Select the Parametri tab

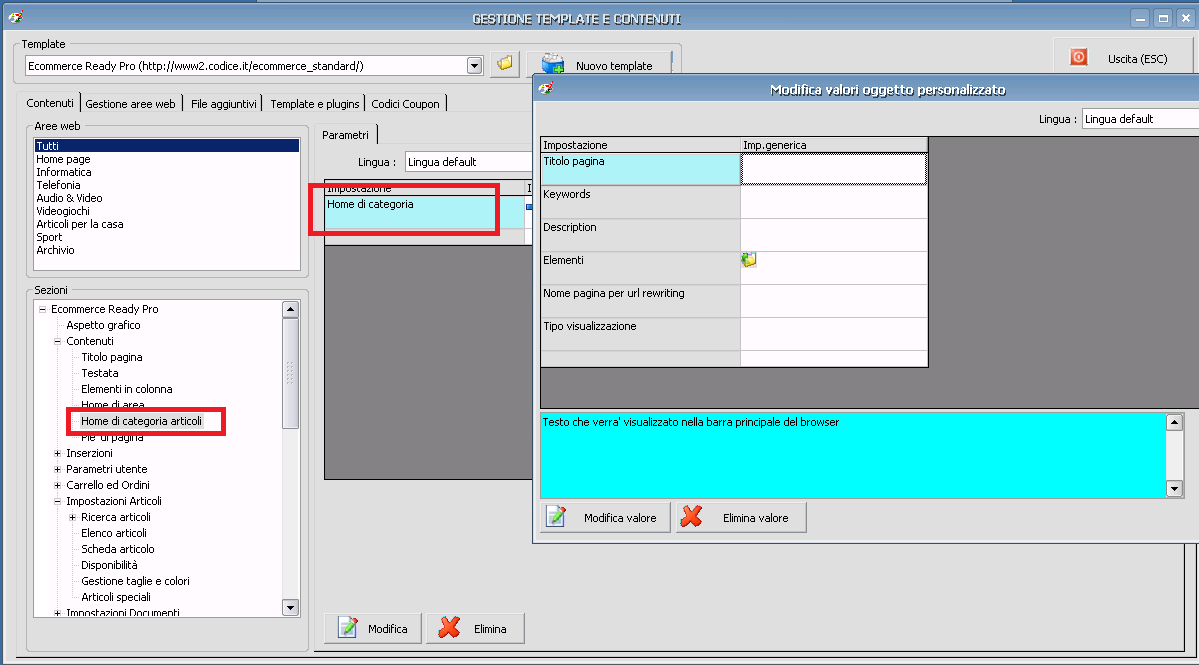[x=345, y=135]
